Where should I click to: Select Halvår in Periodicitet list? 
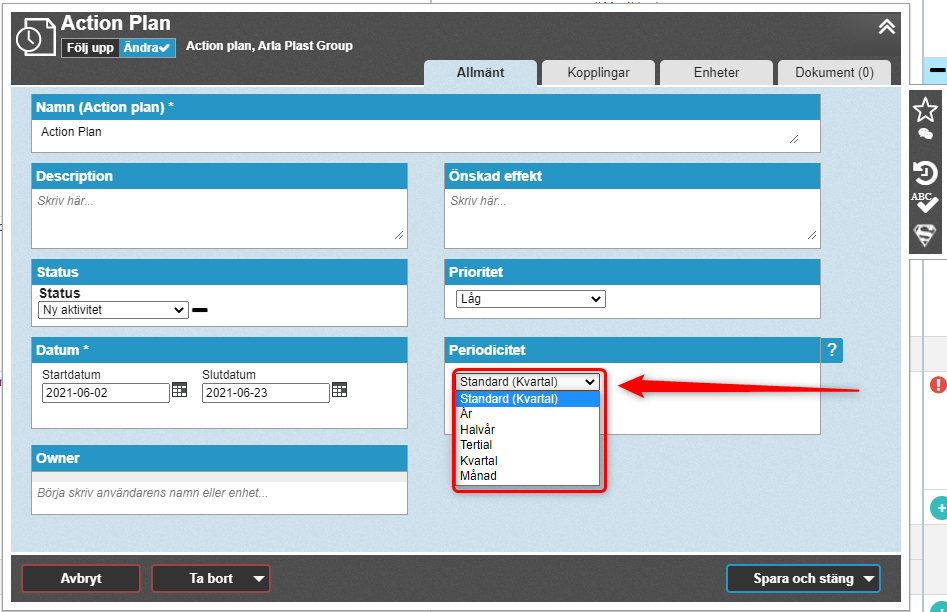coord(478,429)
